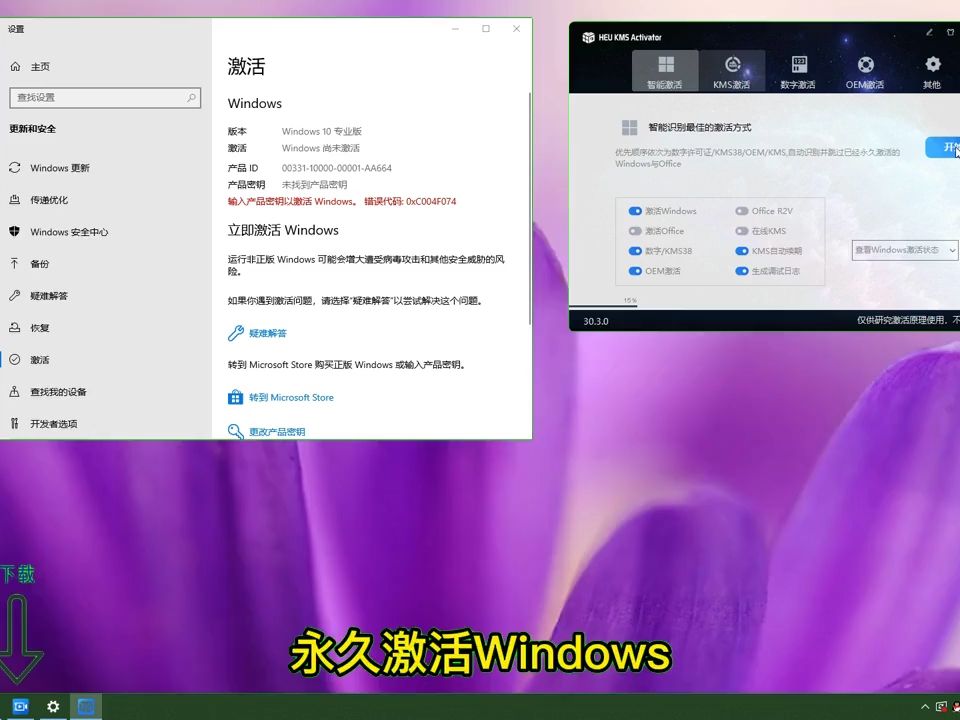Toggle the OEM激活 switch
The image size is (960, 720).
635,271
